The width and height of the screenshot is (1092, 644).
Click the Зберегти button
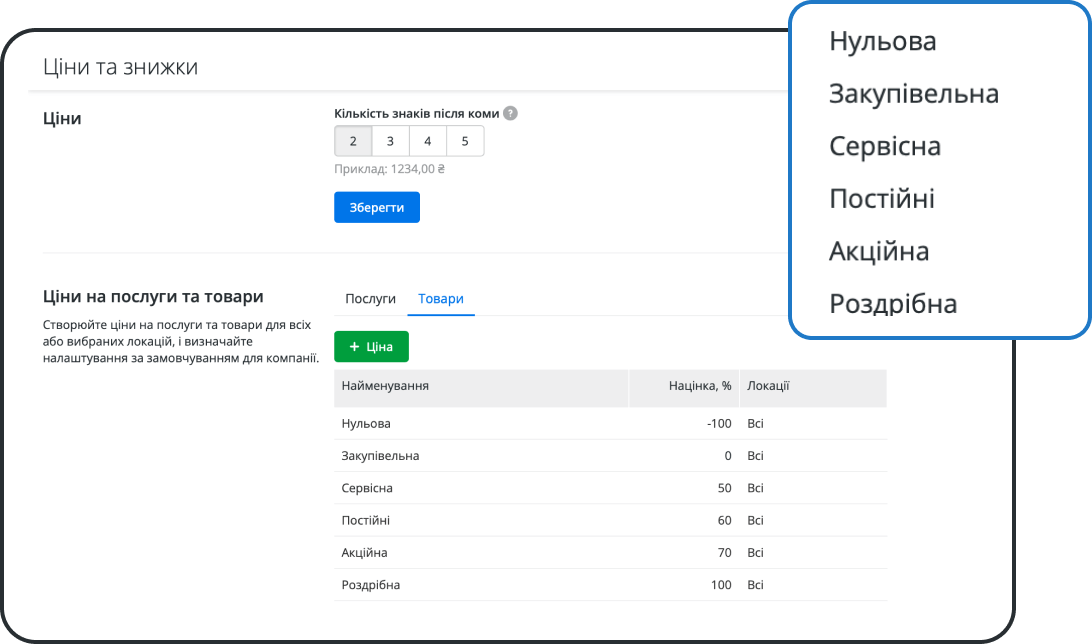pos(377,207)
